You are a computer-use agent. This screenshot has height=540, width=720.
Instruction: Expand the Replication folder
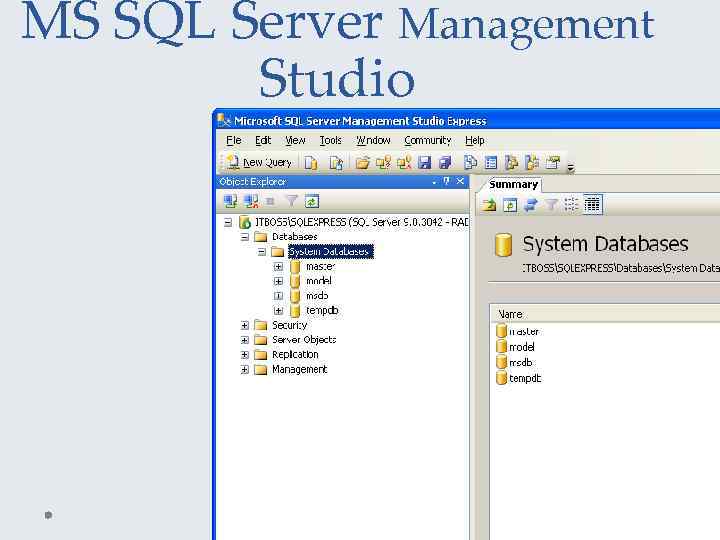245,355
